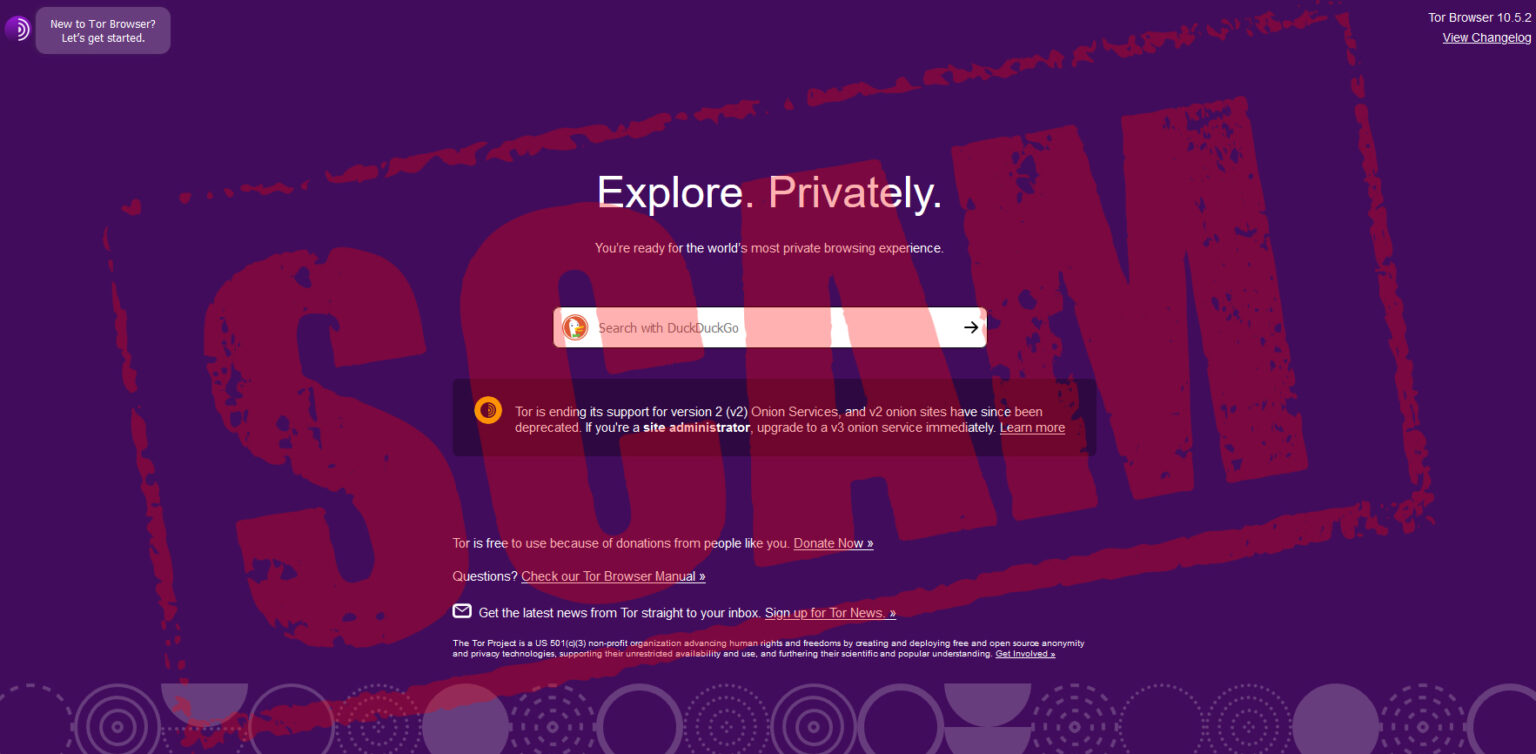Sign up for Tor News link

(830, 613)
